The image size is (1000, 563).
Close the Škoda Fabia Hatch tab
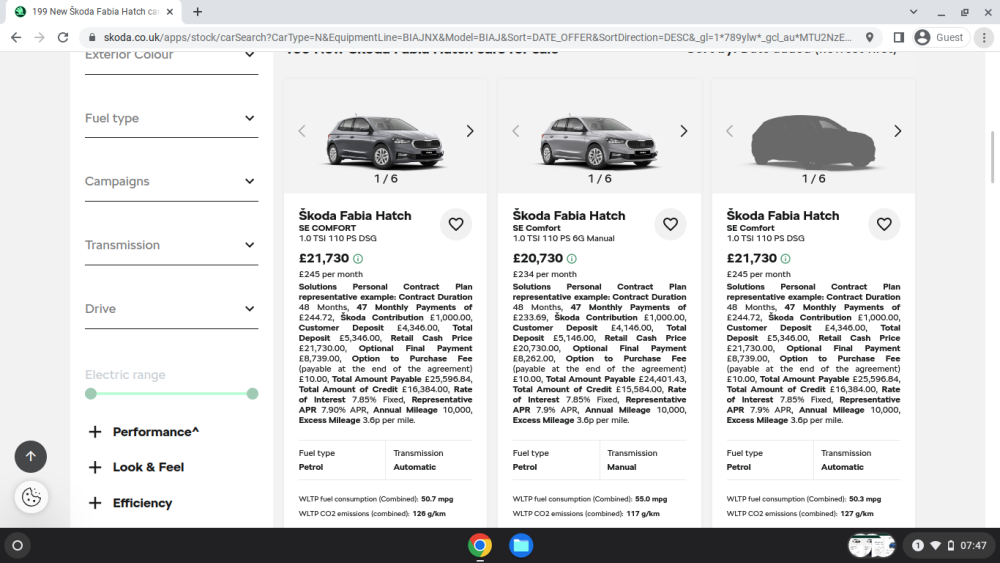tap(170, 11)
